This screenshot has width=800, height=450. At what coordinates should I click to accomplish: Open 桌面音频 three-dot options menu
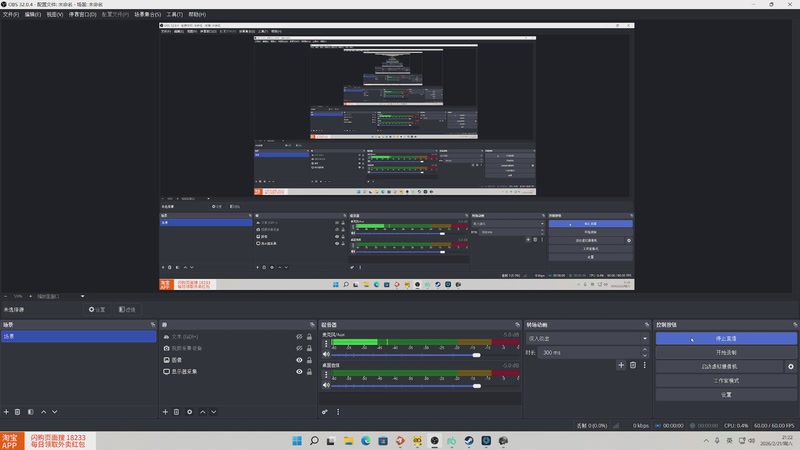click(x=327, y=374)
